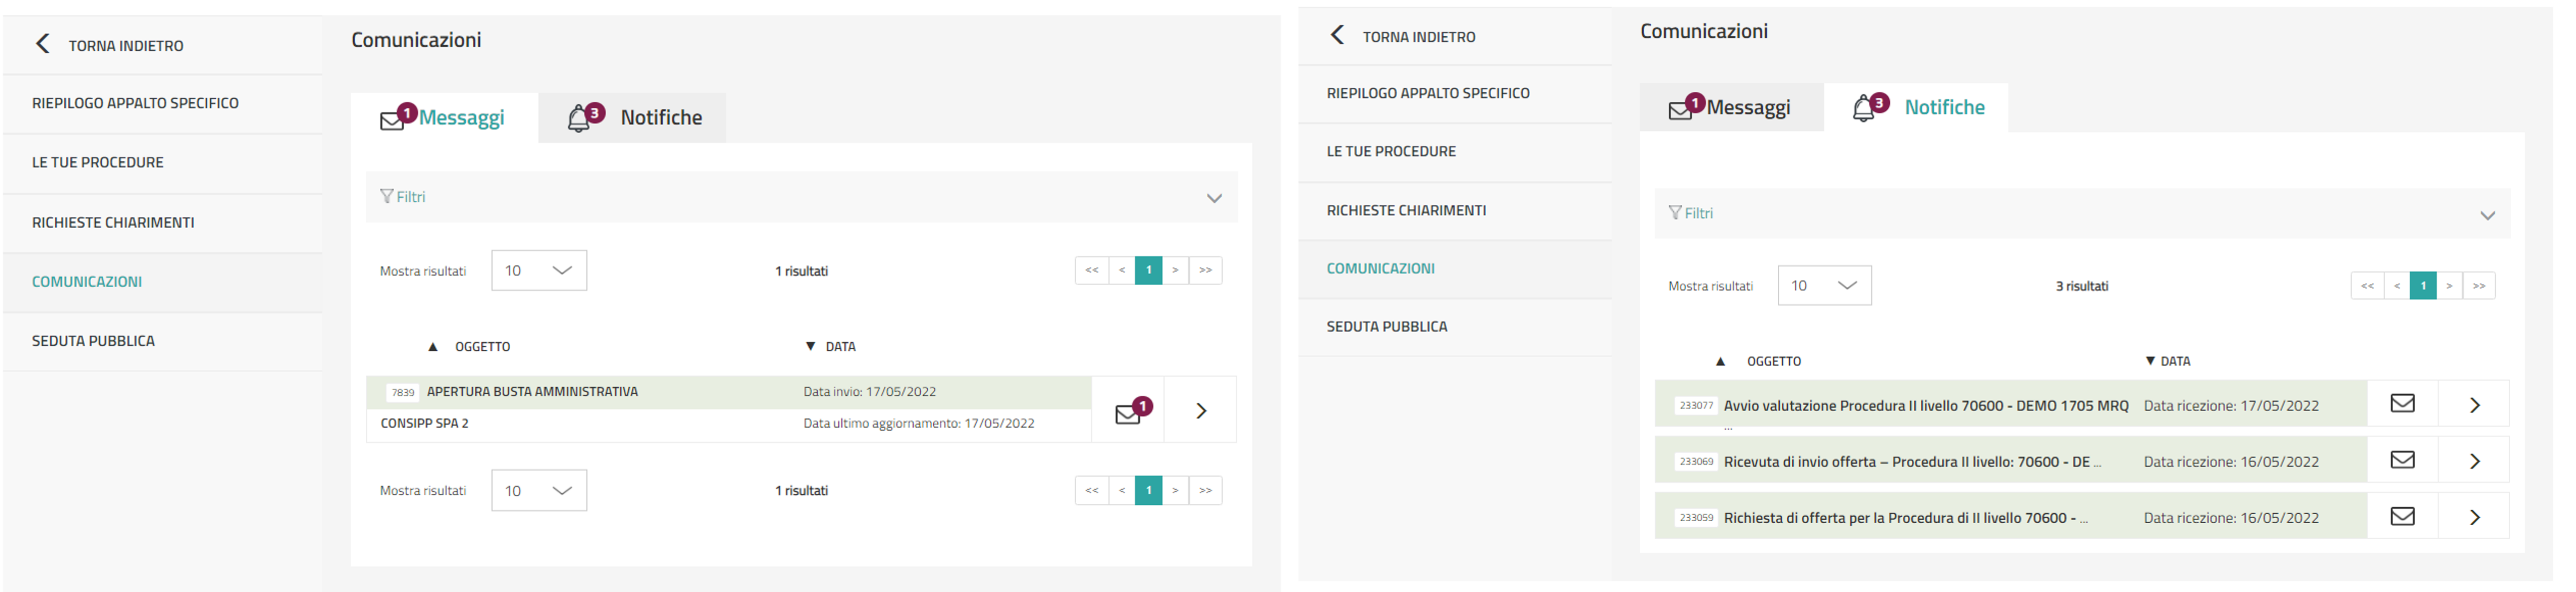The height and width of the screenshot is (592, 2576).
Task: Open notification 233059 using its arrow icon
Action: coord(2475,517)
